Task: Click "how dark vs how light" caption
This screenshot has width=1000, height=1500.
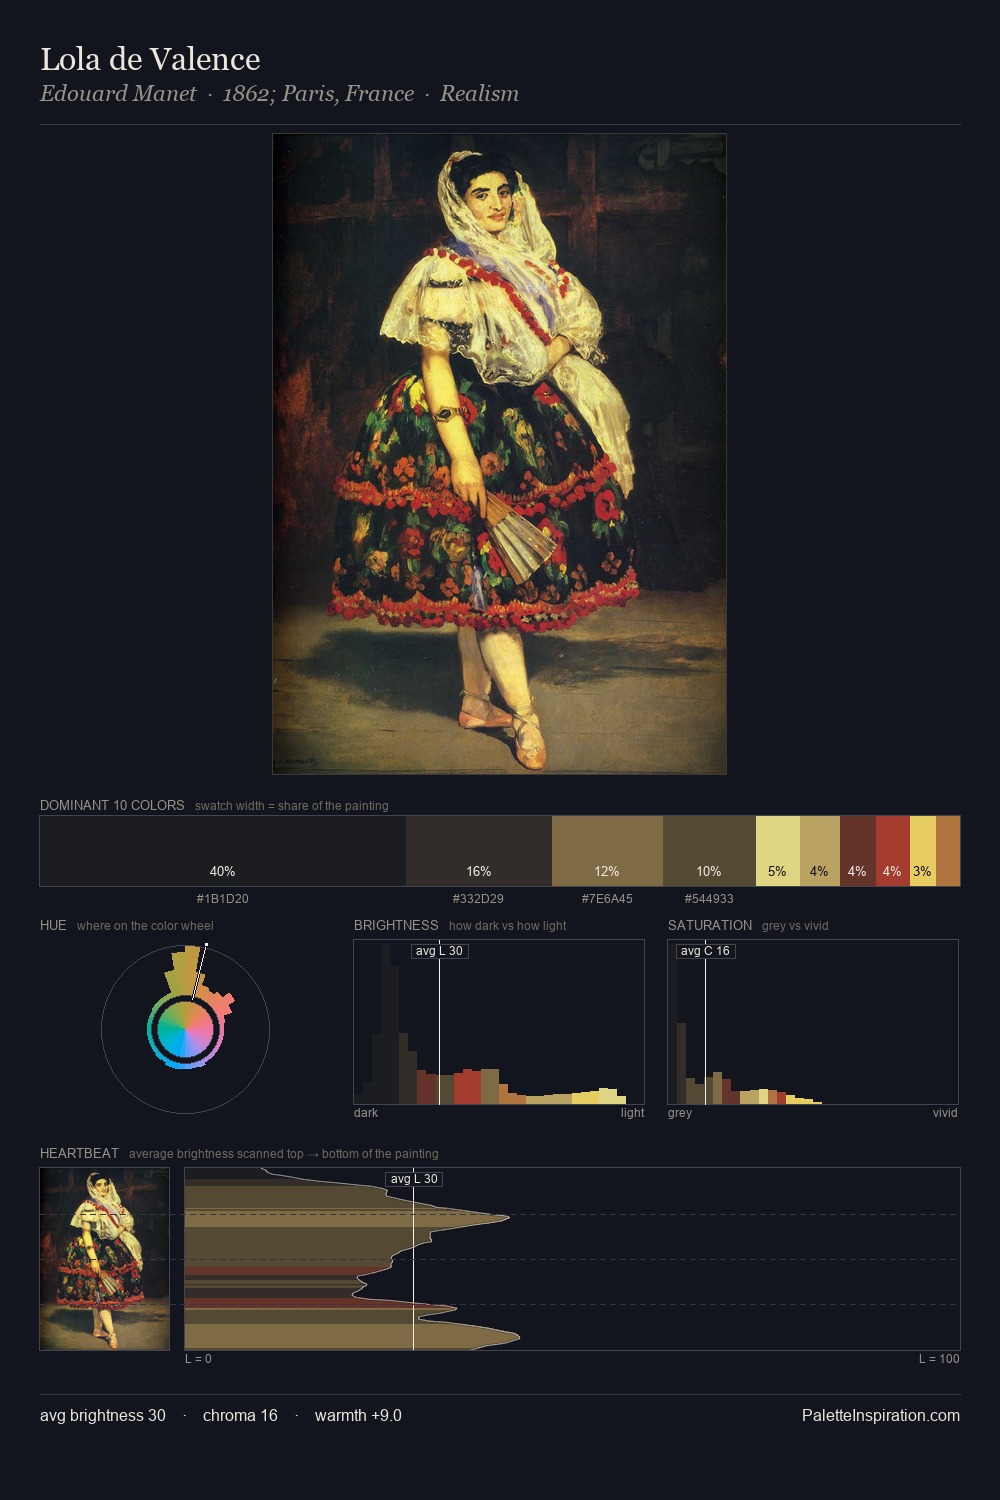Action: click(507, 926)
